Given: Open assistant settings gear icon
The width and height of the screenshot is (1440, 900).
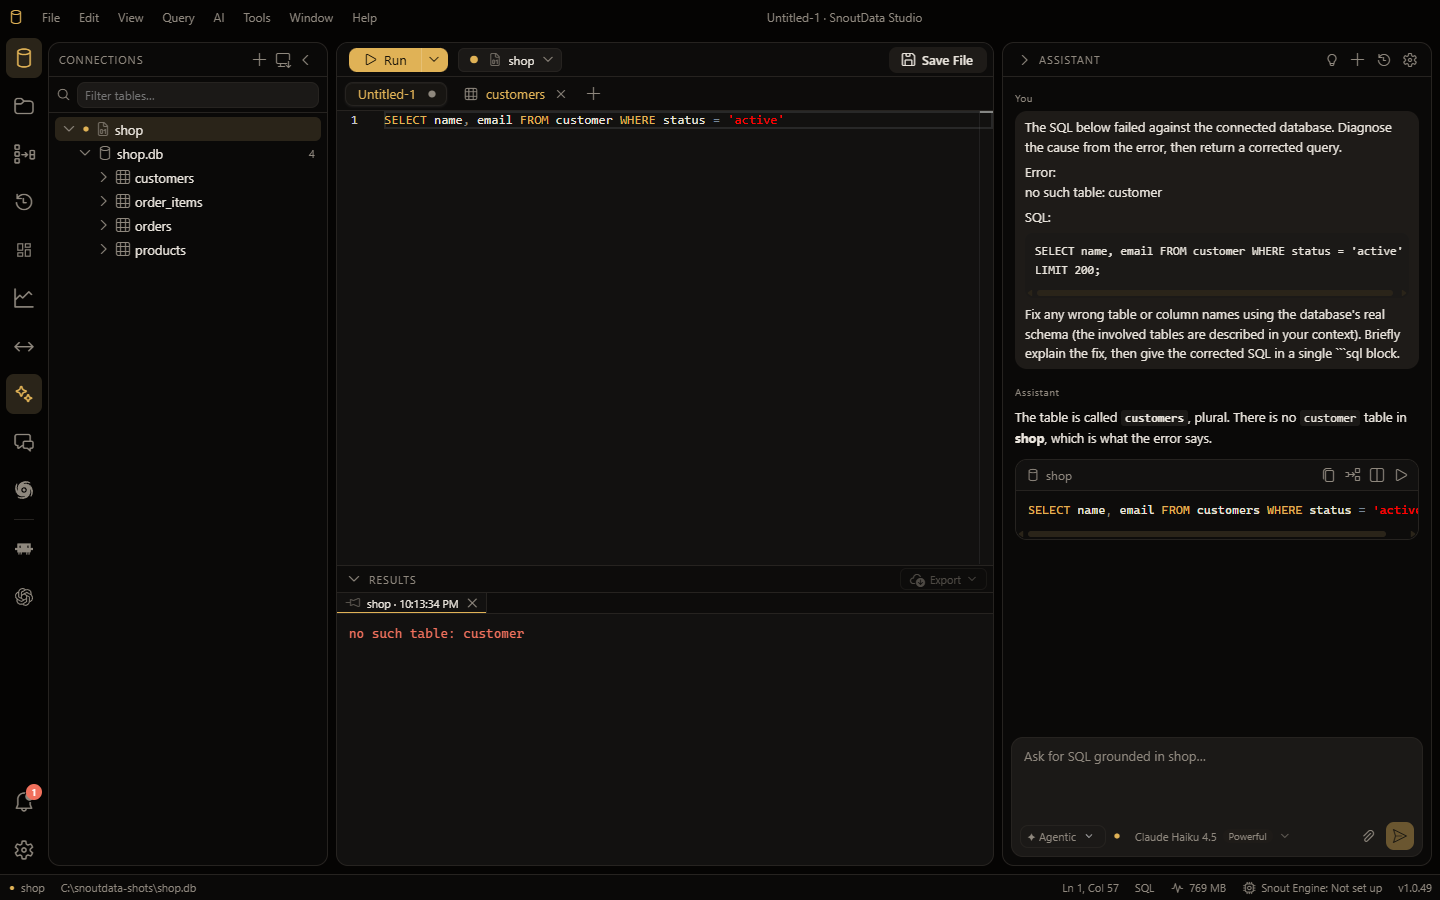Looking at the screenshot, I should (1410, 60).
